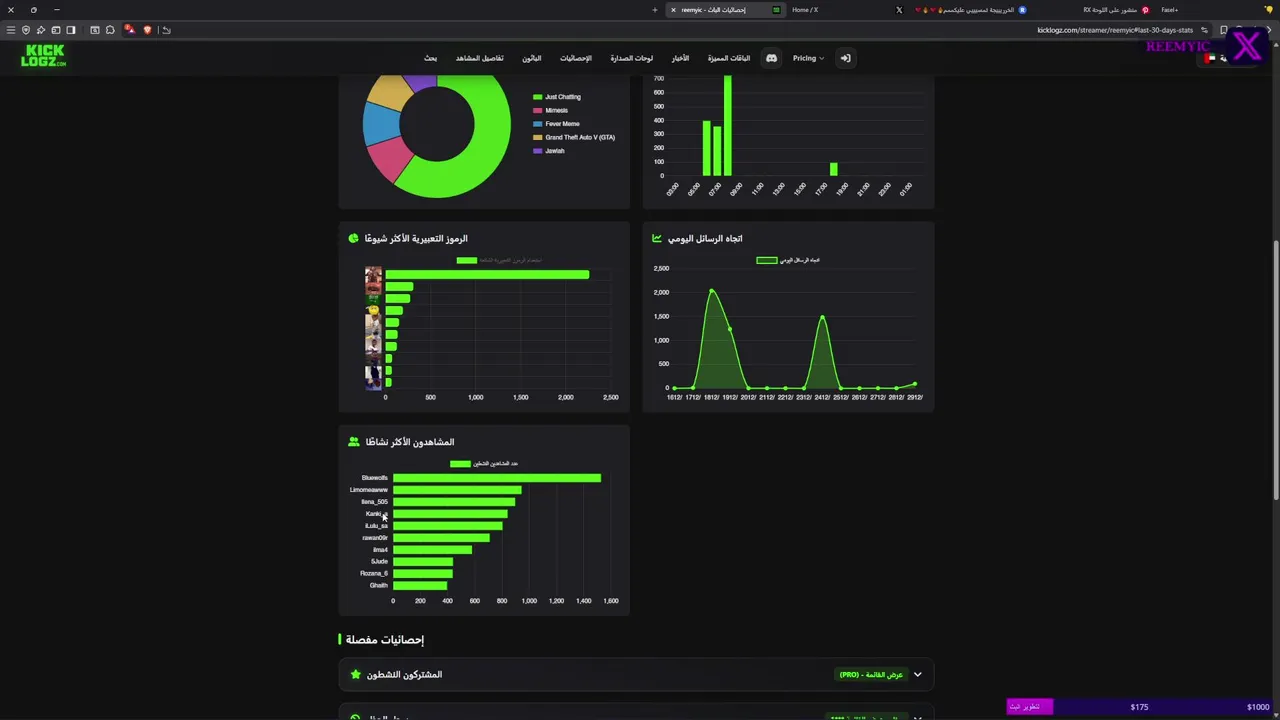
Task: Click the pin icon in browser toolbar
Action: coord(41,30)
